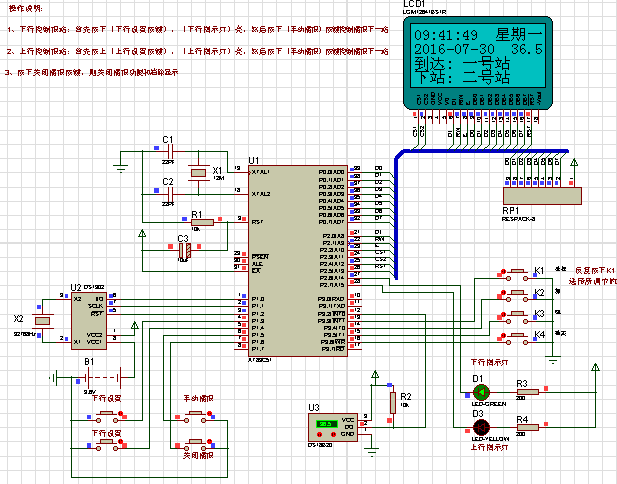Viewport: 617px width, 484px height.
Task: Click the SCLK pin label on U2
Action: [x=96, y=306]
